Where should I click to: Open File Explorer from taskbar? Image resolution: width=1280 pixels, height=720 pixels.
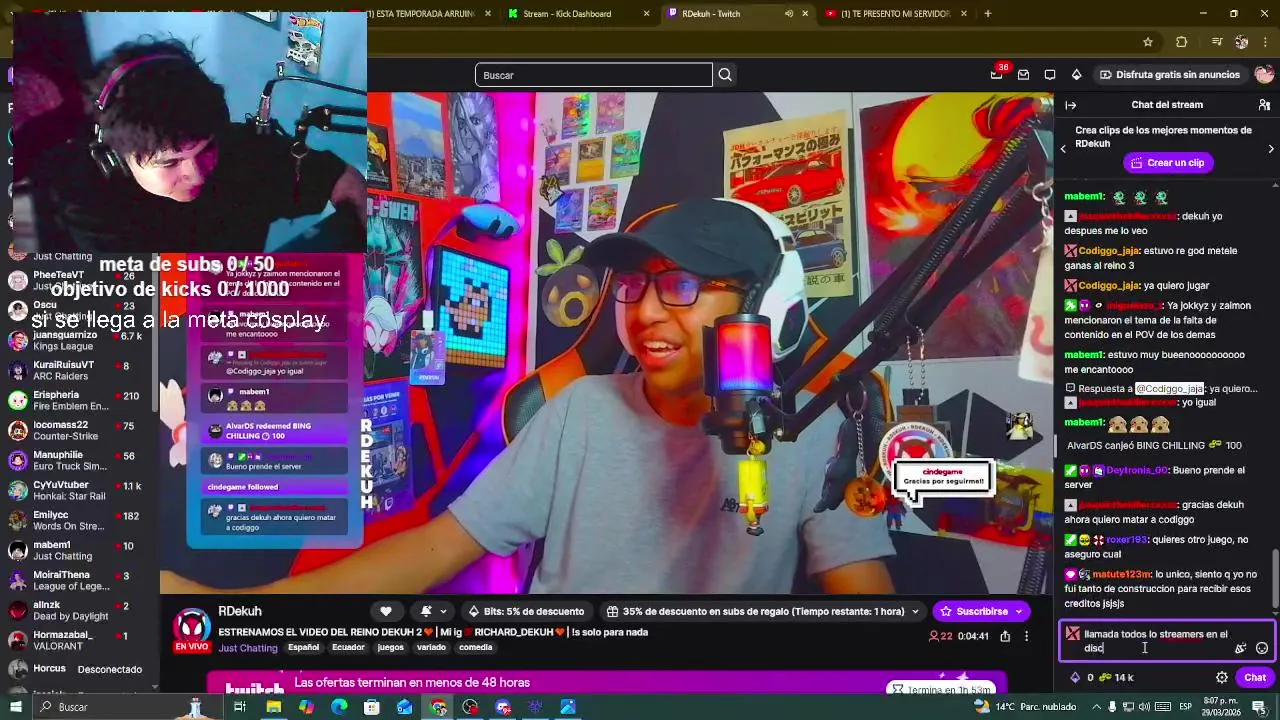pos(273,707)
